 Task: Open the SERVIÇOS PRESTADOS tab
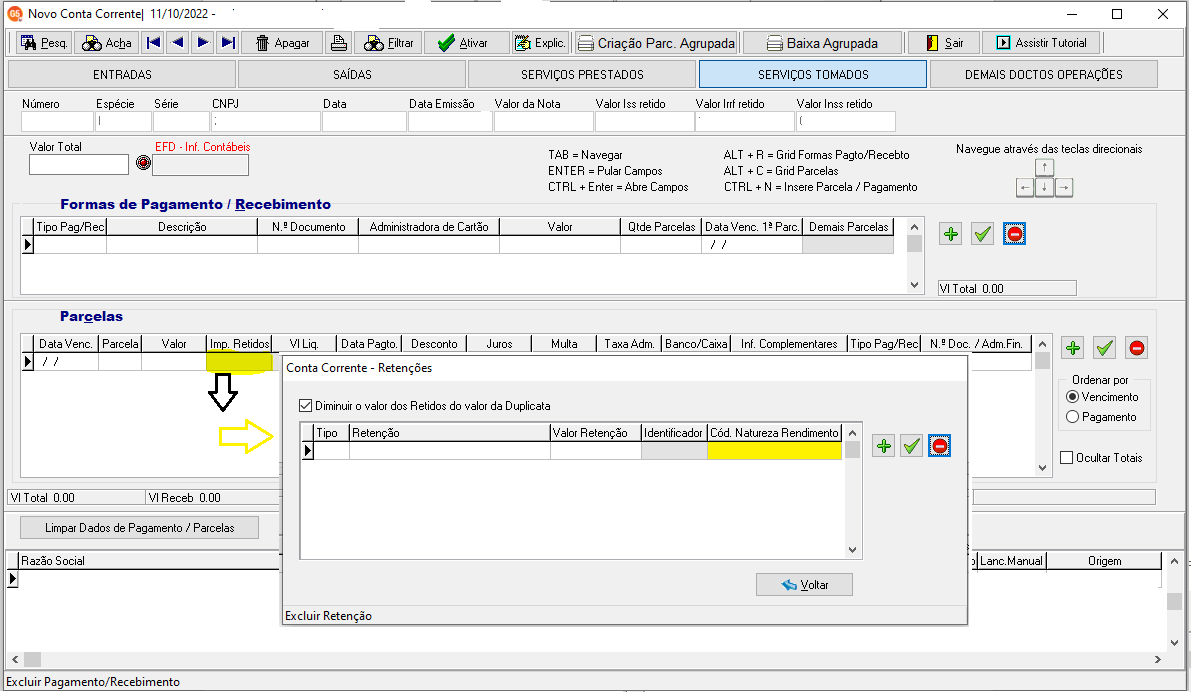point(583,74)
